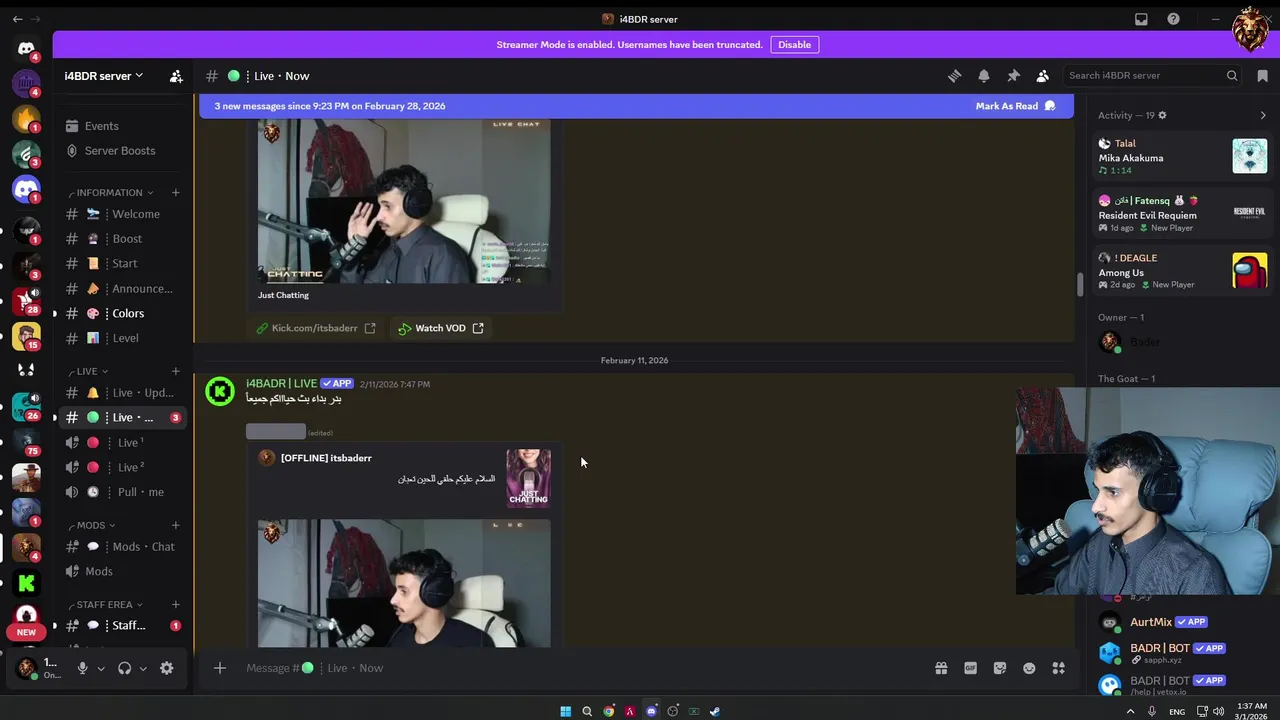1280x720 pixels.
Task: Open microphone input options arrow
Action: pos(101,668)
